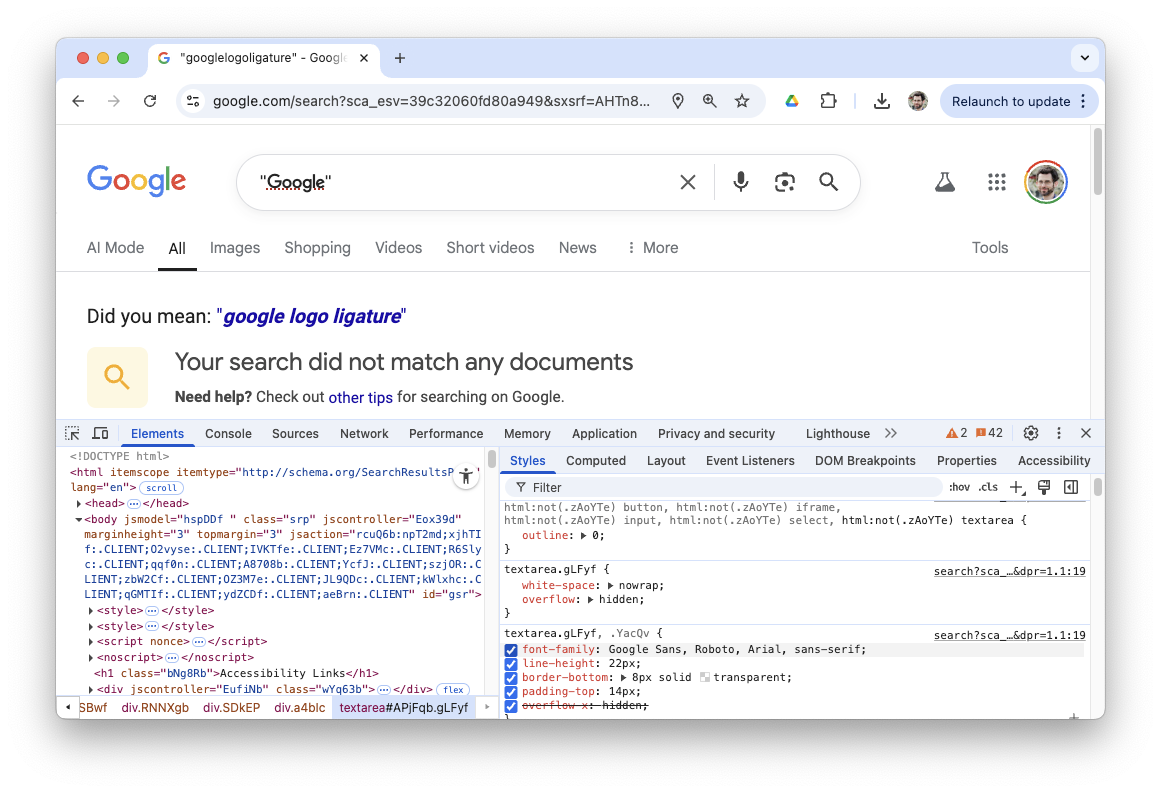Viewport: 1161px width, 793px height.
Task: Click the new style rule plus icon
Action: point(1016,487)
